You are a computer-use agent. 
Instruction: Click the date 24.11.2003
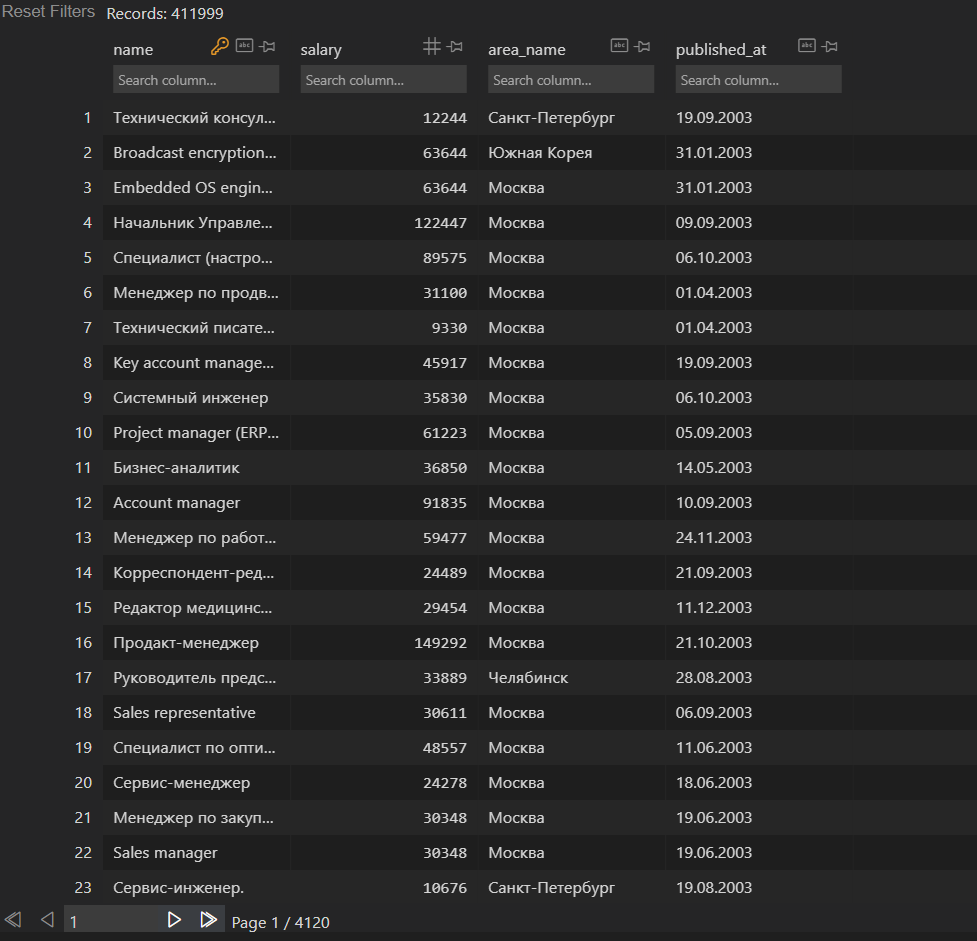(714, 538)
